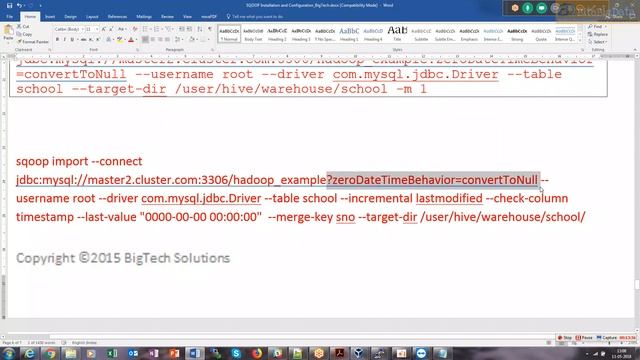Viewport: 640px width, 360px height.
Task: Open Google Chrome from the taskbar
Action: [x=50, y=353]
